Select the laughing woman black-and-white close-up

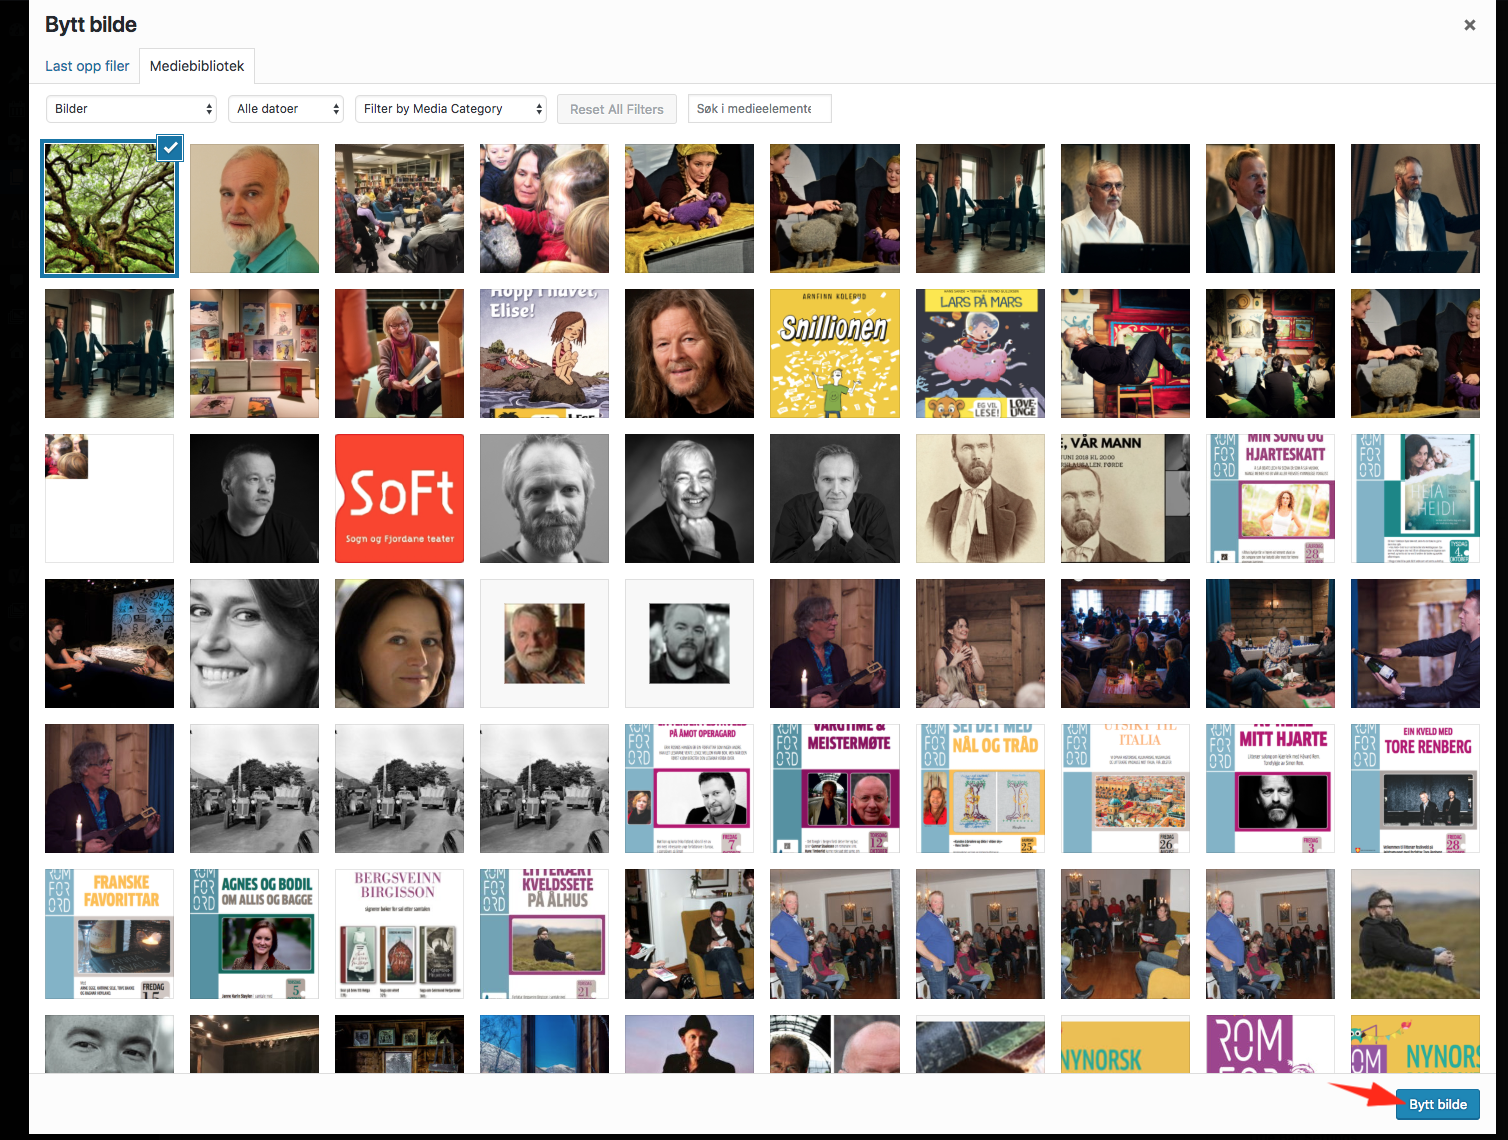[254, 644]
